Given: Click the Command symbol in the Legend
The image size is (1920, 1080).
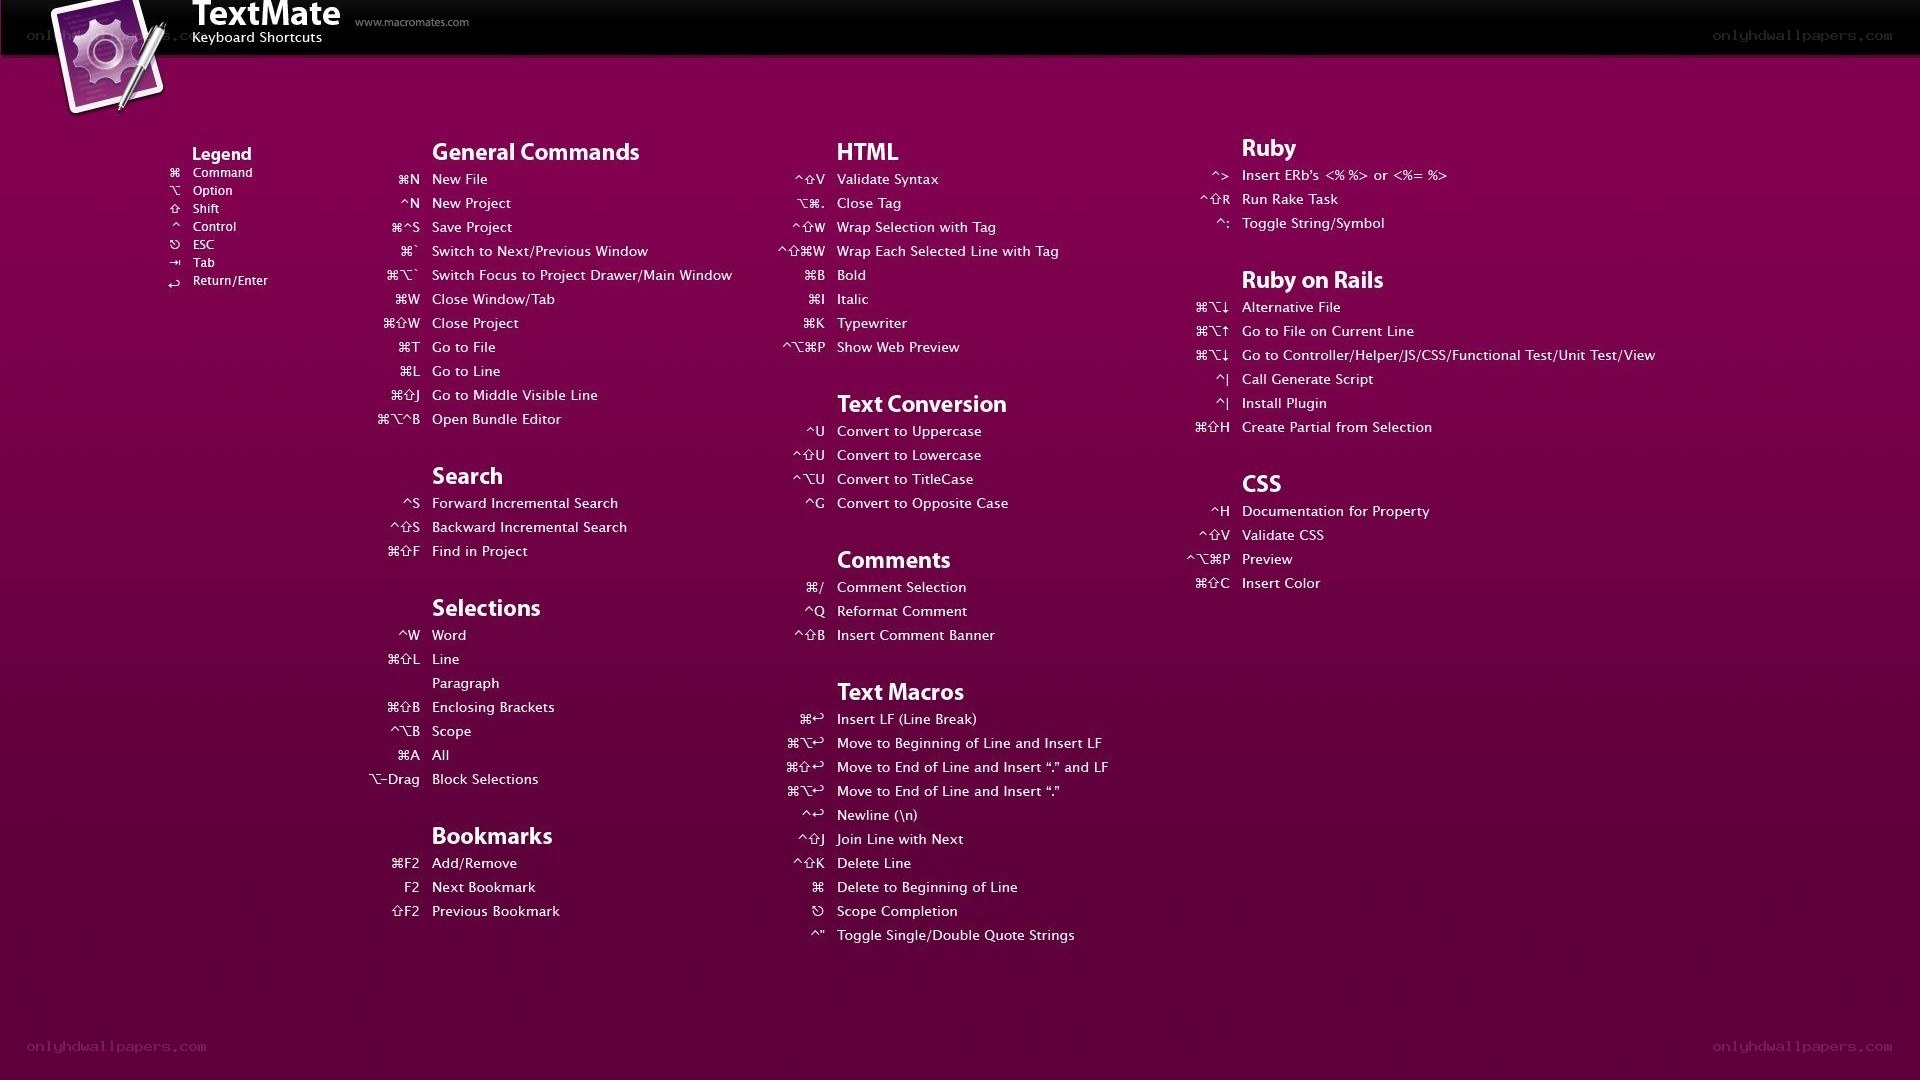Looking at the screenshot, I should click(x=175, y=173).
